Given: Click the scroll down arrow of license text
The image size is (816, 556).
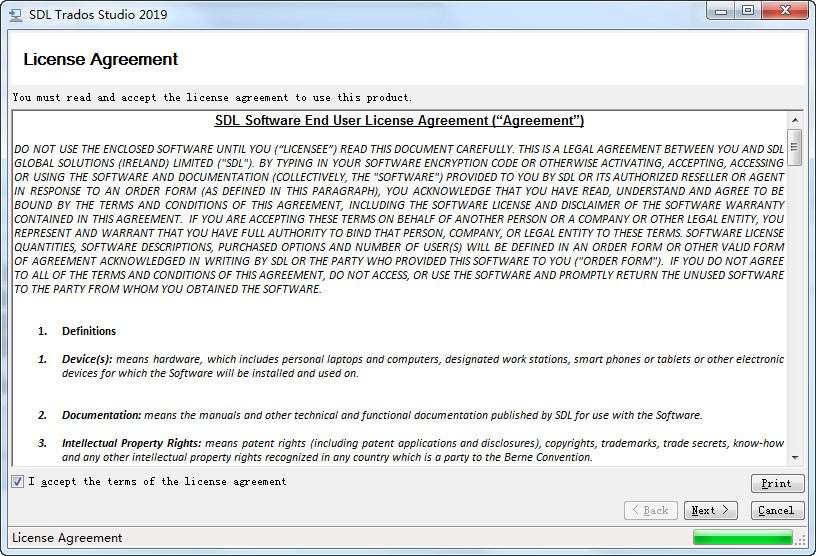Looking at the screenshot, I should [x=794, y=457].
